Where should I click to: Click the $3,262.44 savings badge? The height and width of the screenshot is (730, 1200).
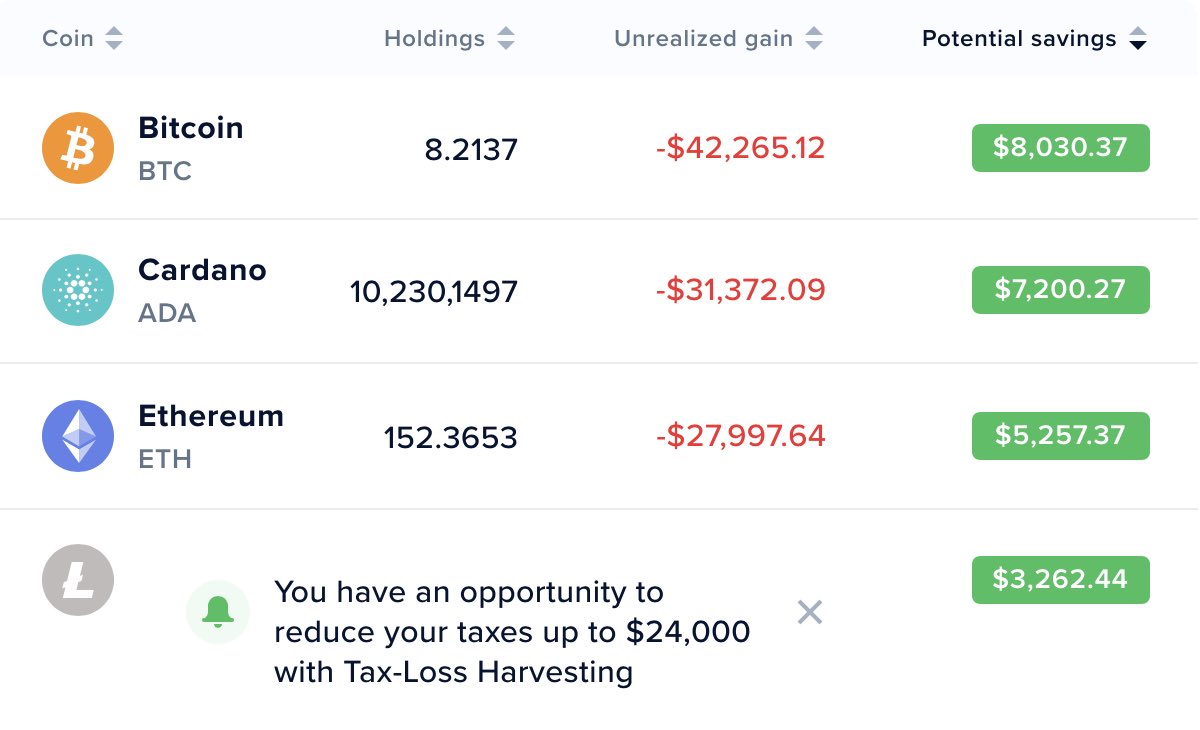click(x=1061, y=580)
